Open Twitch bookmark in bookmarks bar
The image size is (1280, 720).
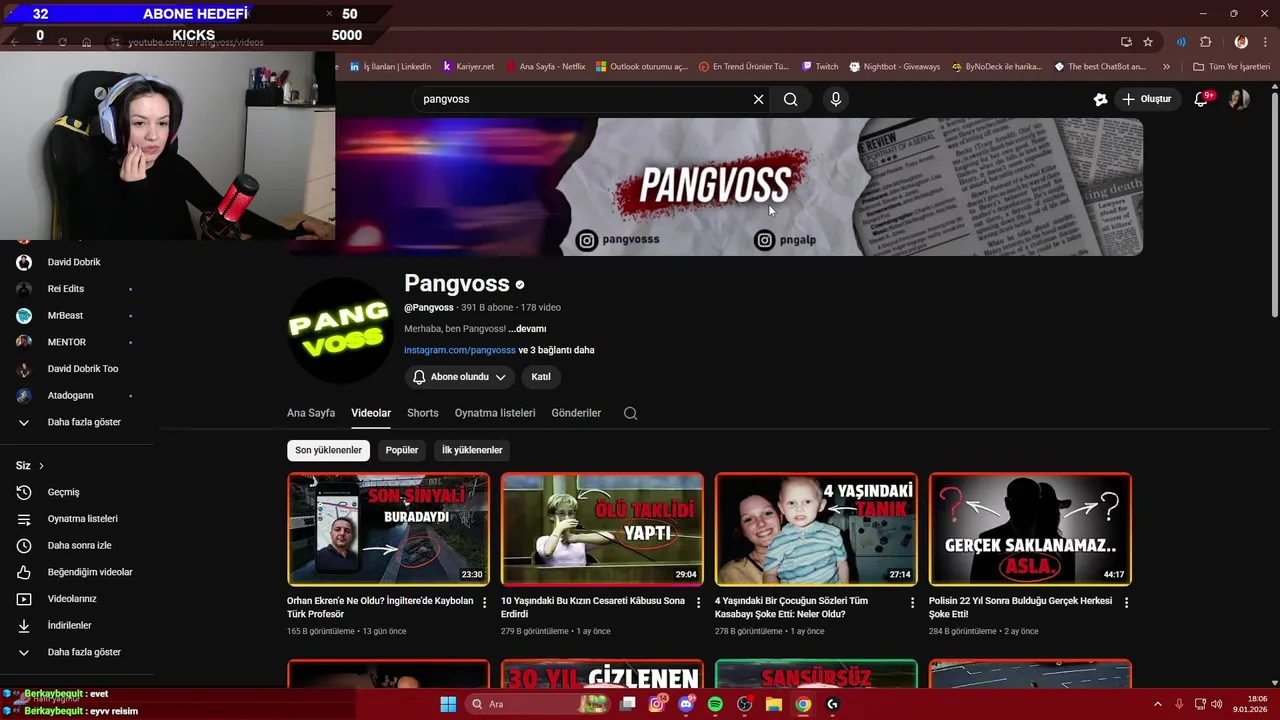(x=820, y=67)
